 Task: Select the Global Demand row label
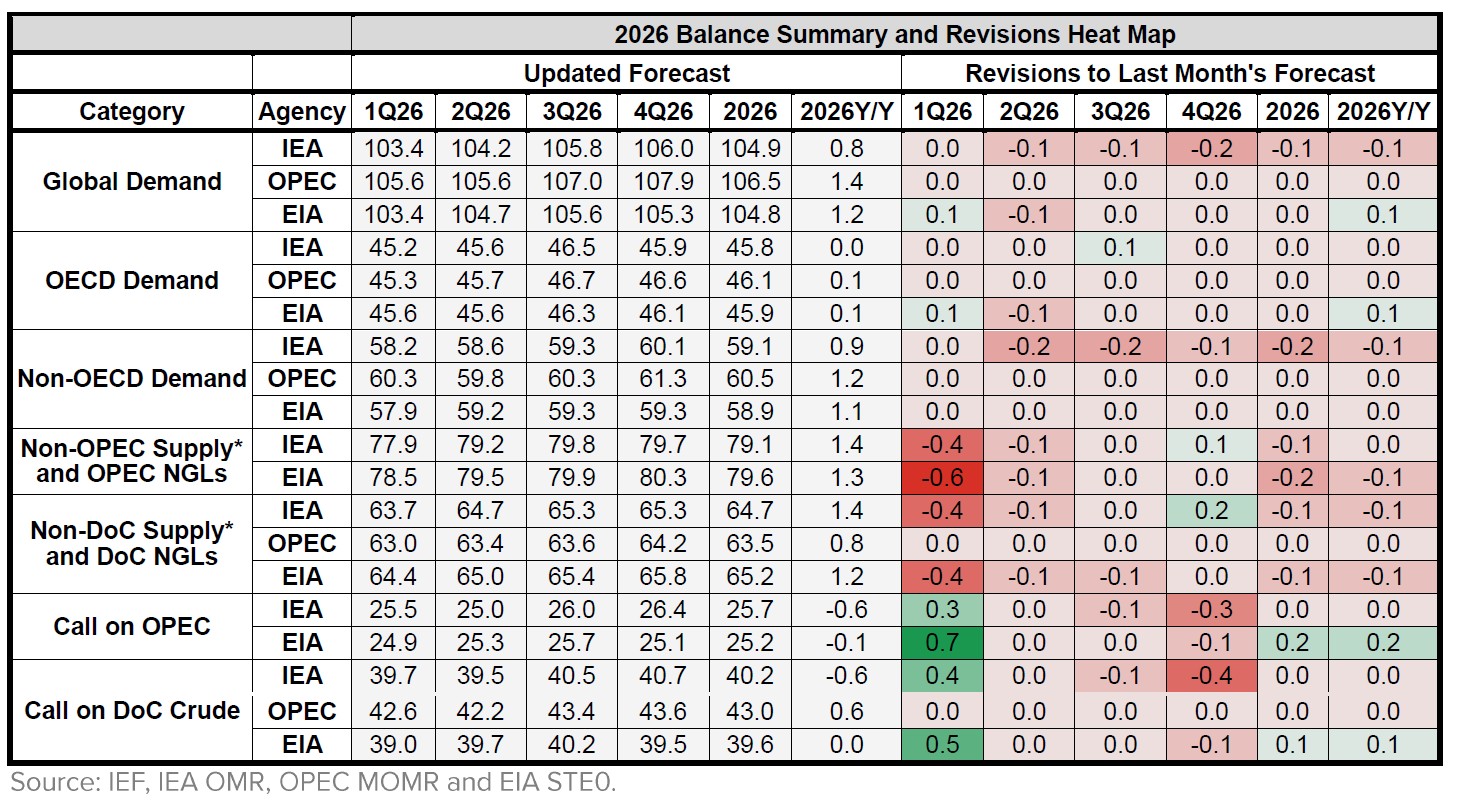[132, 182]
